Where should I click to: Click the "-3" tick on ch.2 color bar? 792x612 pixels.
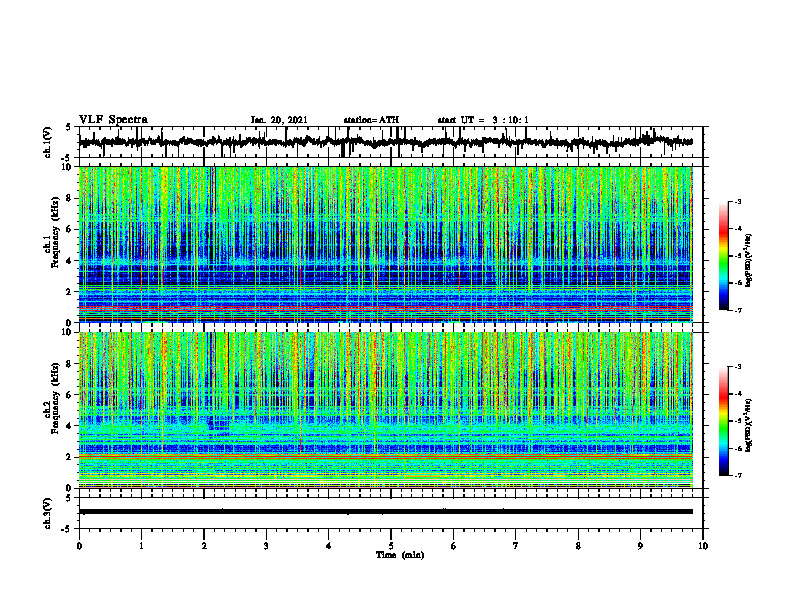point(738,367)
